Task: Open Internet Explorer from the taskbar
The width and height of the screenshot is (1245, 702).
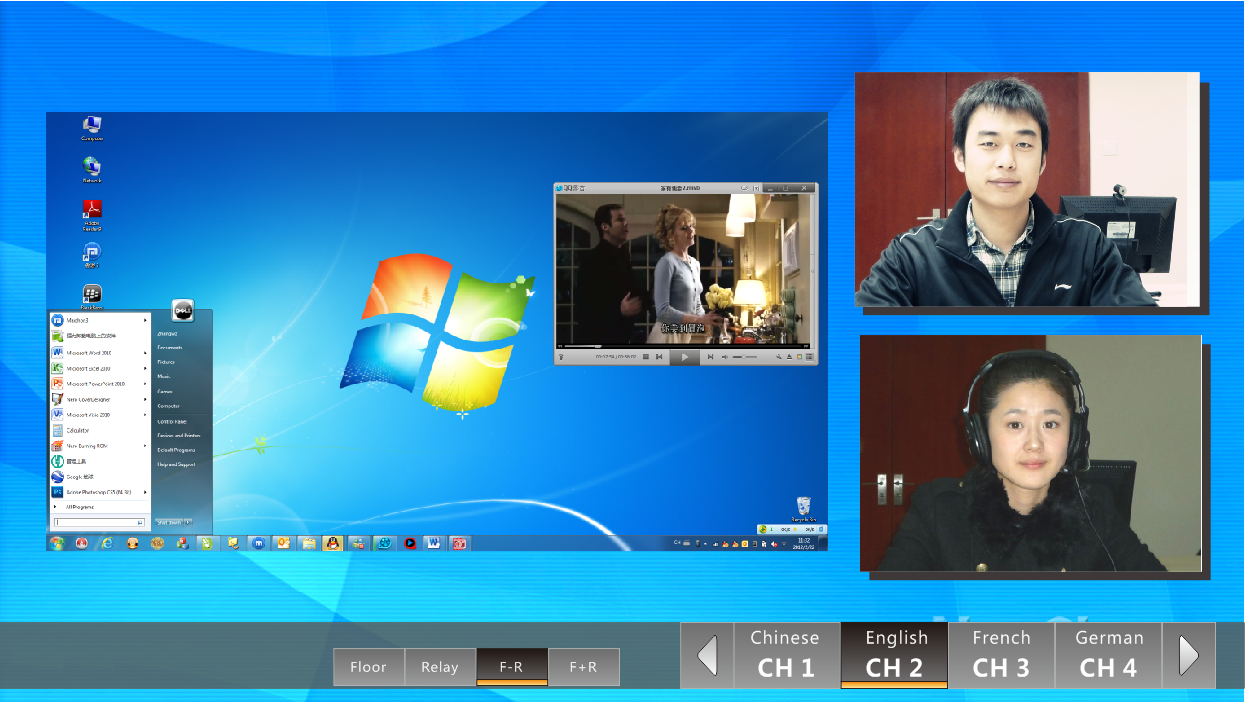Action: click(107, 543)
